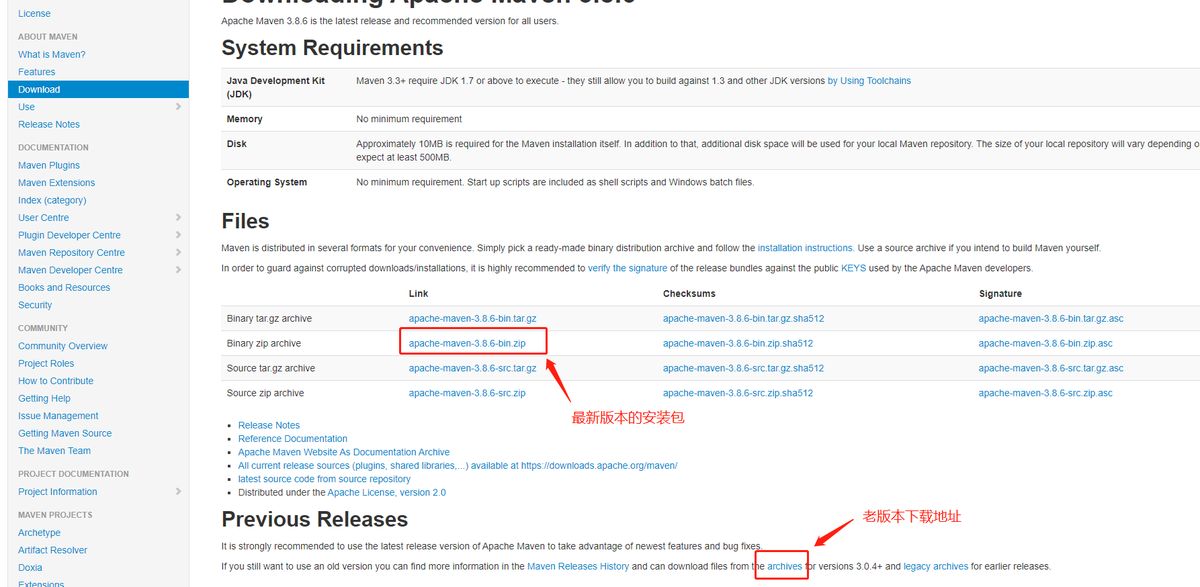Open Issue Management link

point(58,416)
